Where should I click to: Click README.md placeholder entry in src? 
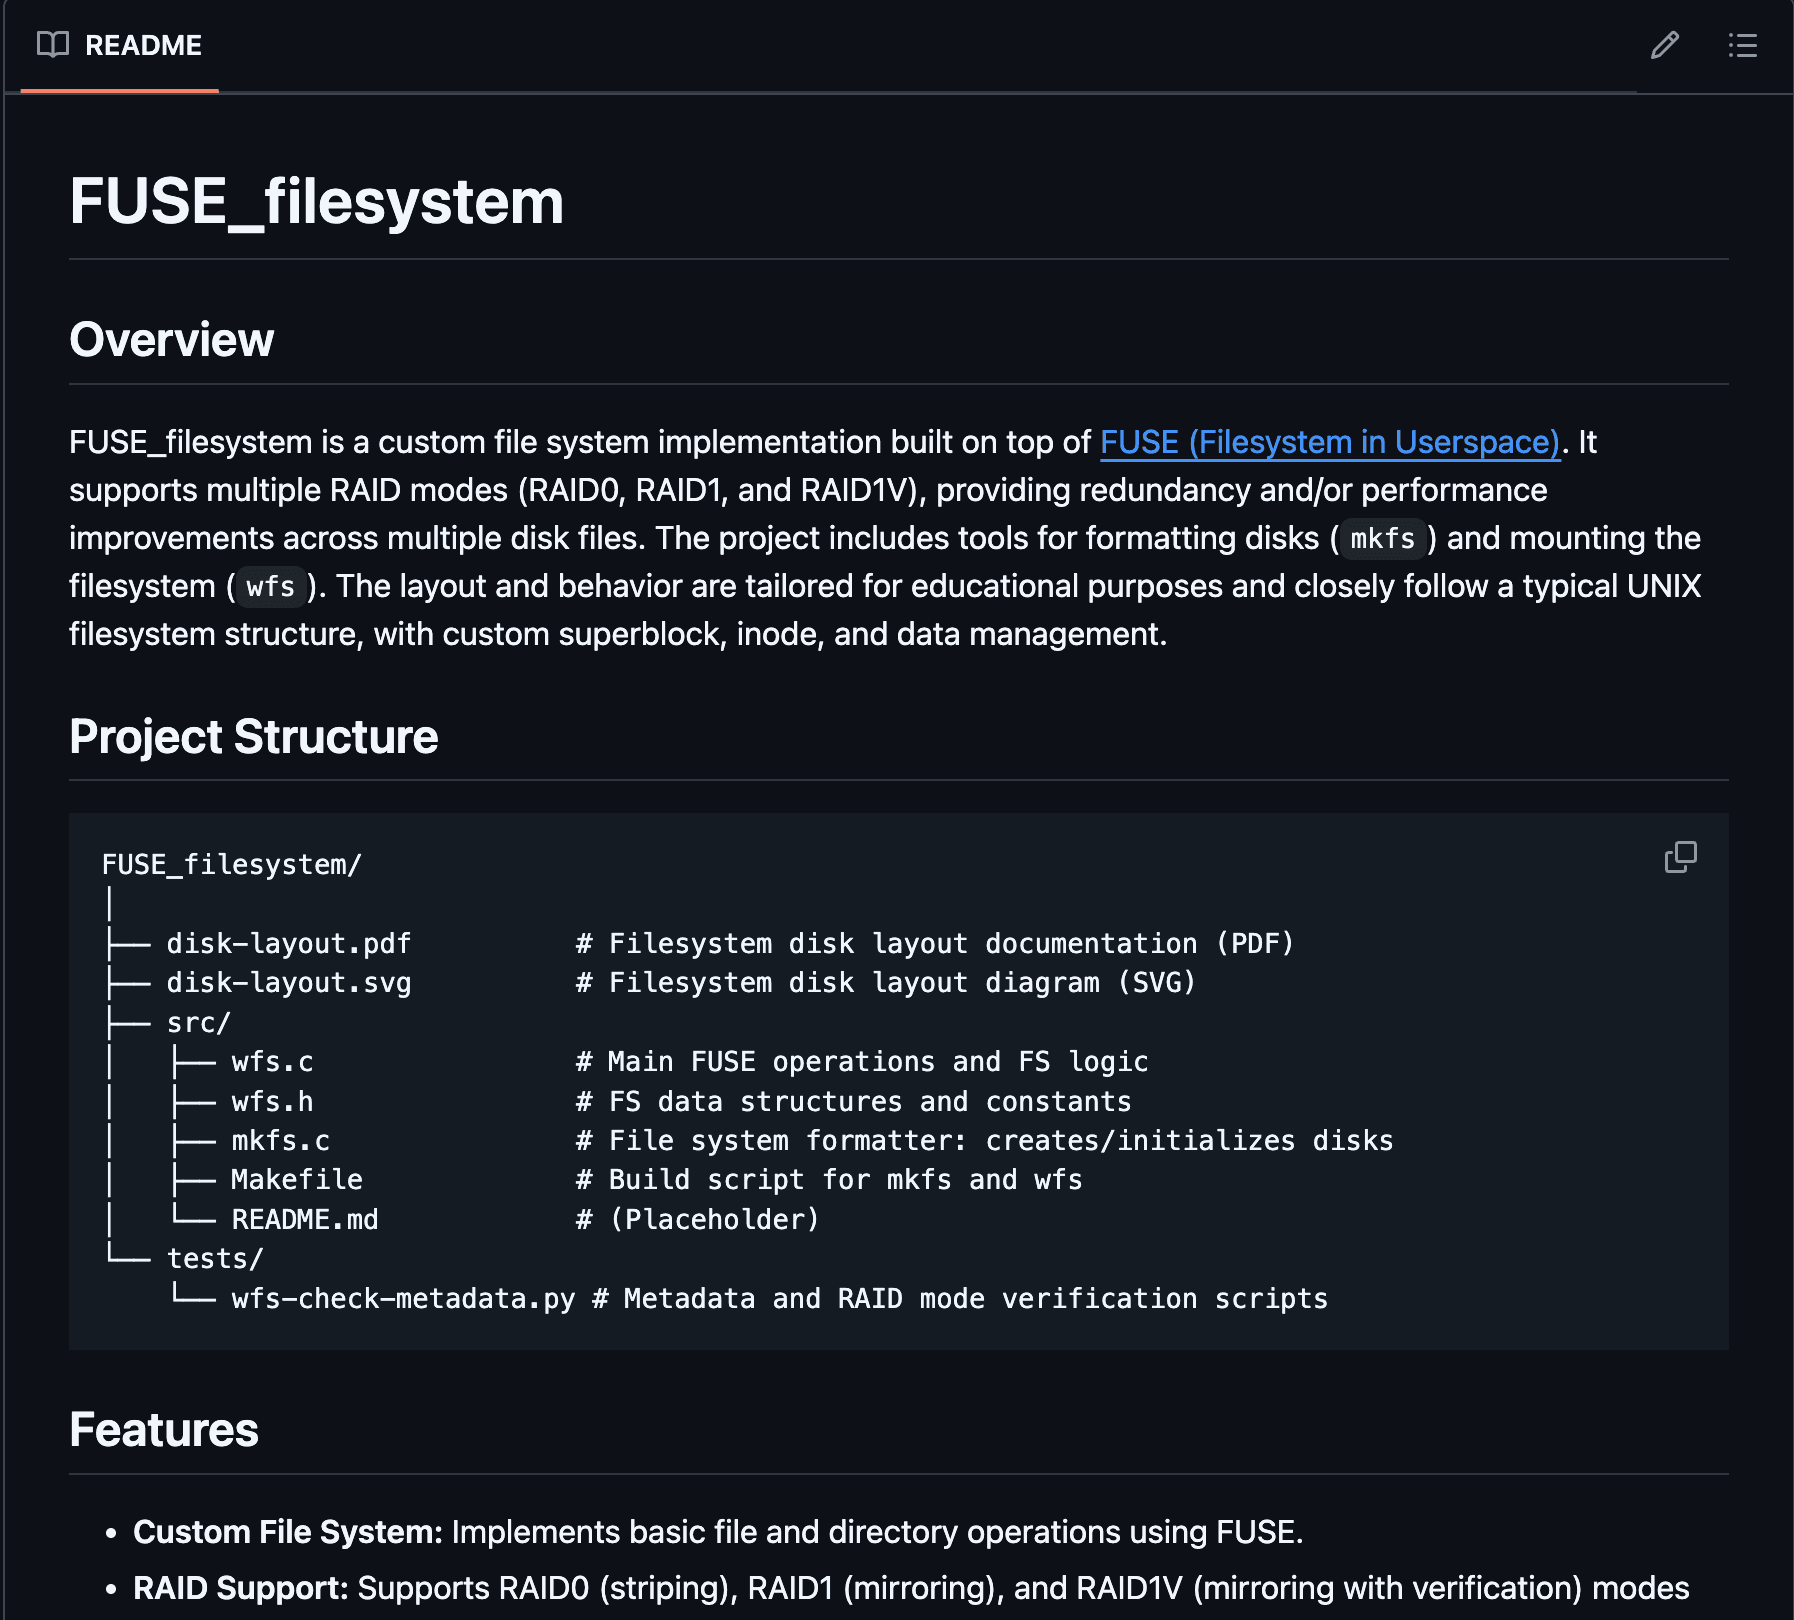click(304, 1219)
